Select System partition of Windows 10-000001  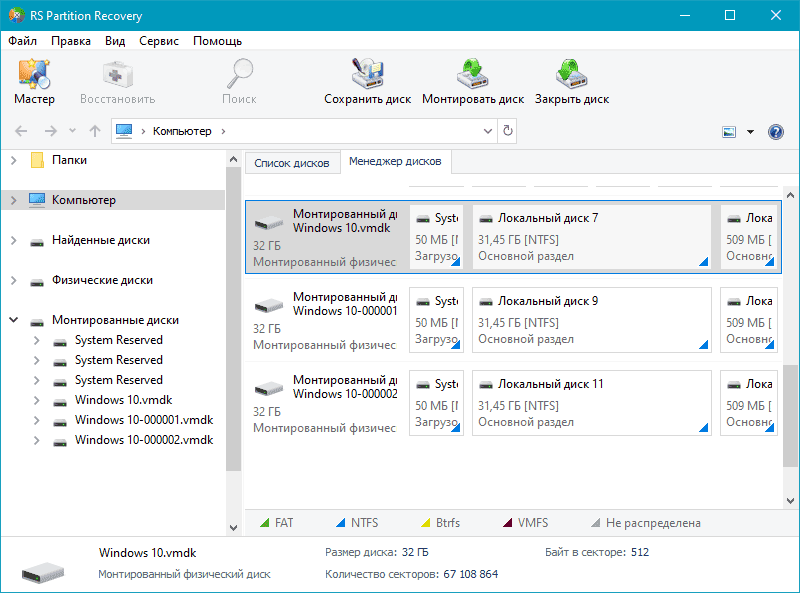(x=436, y=320)
